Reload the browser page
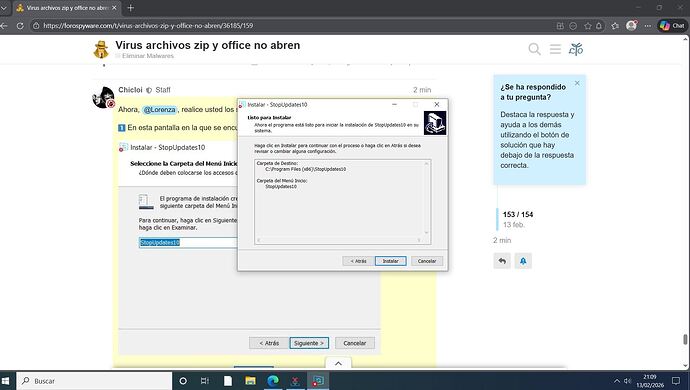The image size is (690, 390). [20, 26]
